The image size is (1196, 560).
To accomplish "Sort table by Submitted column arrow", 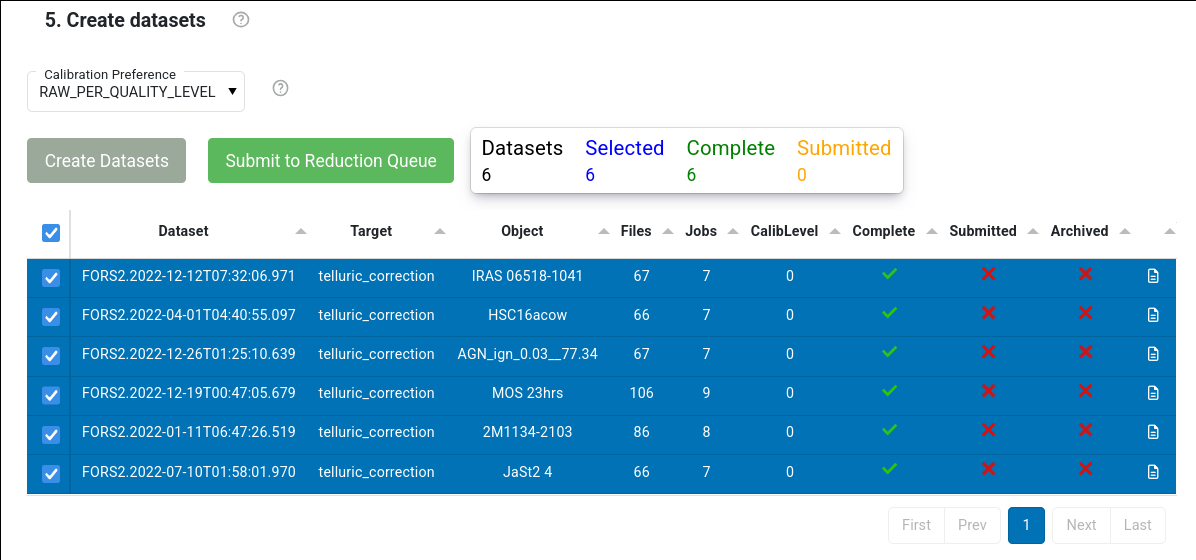I will [1034, 232].
